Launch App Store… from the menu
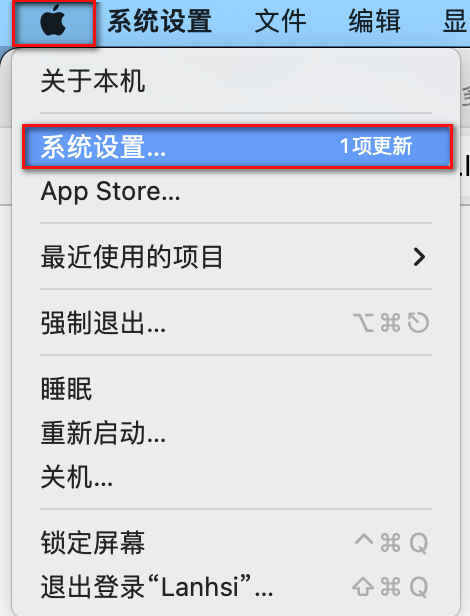 [x=236, y=191]
